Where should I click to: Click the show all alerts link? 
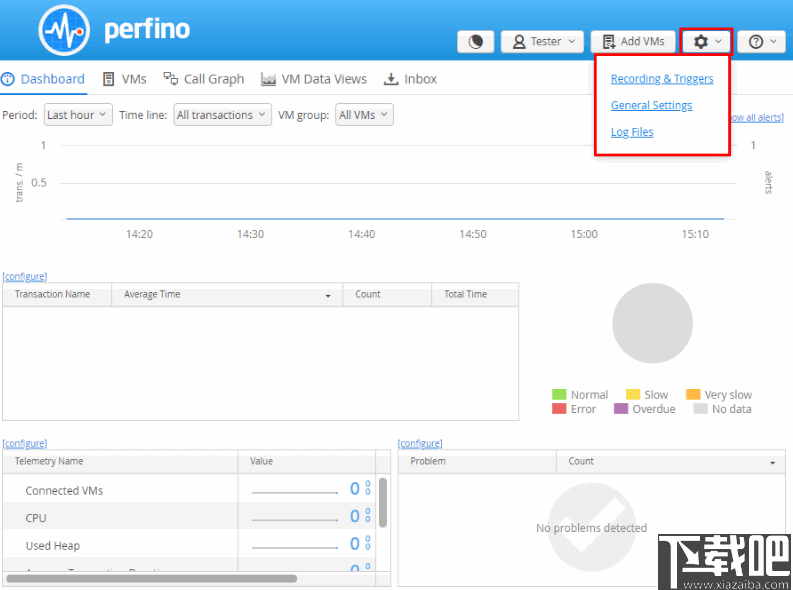(757, 117)
